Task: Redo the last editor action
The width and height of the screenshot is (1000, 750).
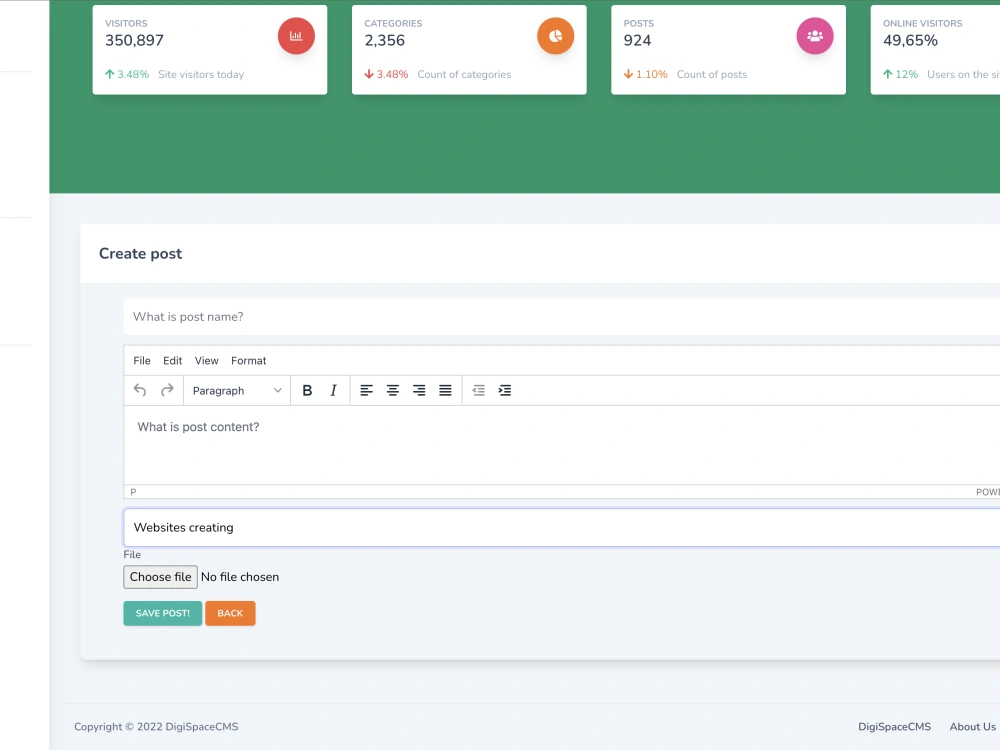Action: click(167, 390)
